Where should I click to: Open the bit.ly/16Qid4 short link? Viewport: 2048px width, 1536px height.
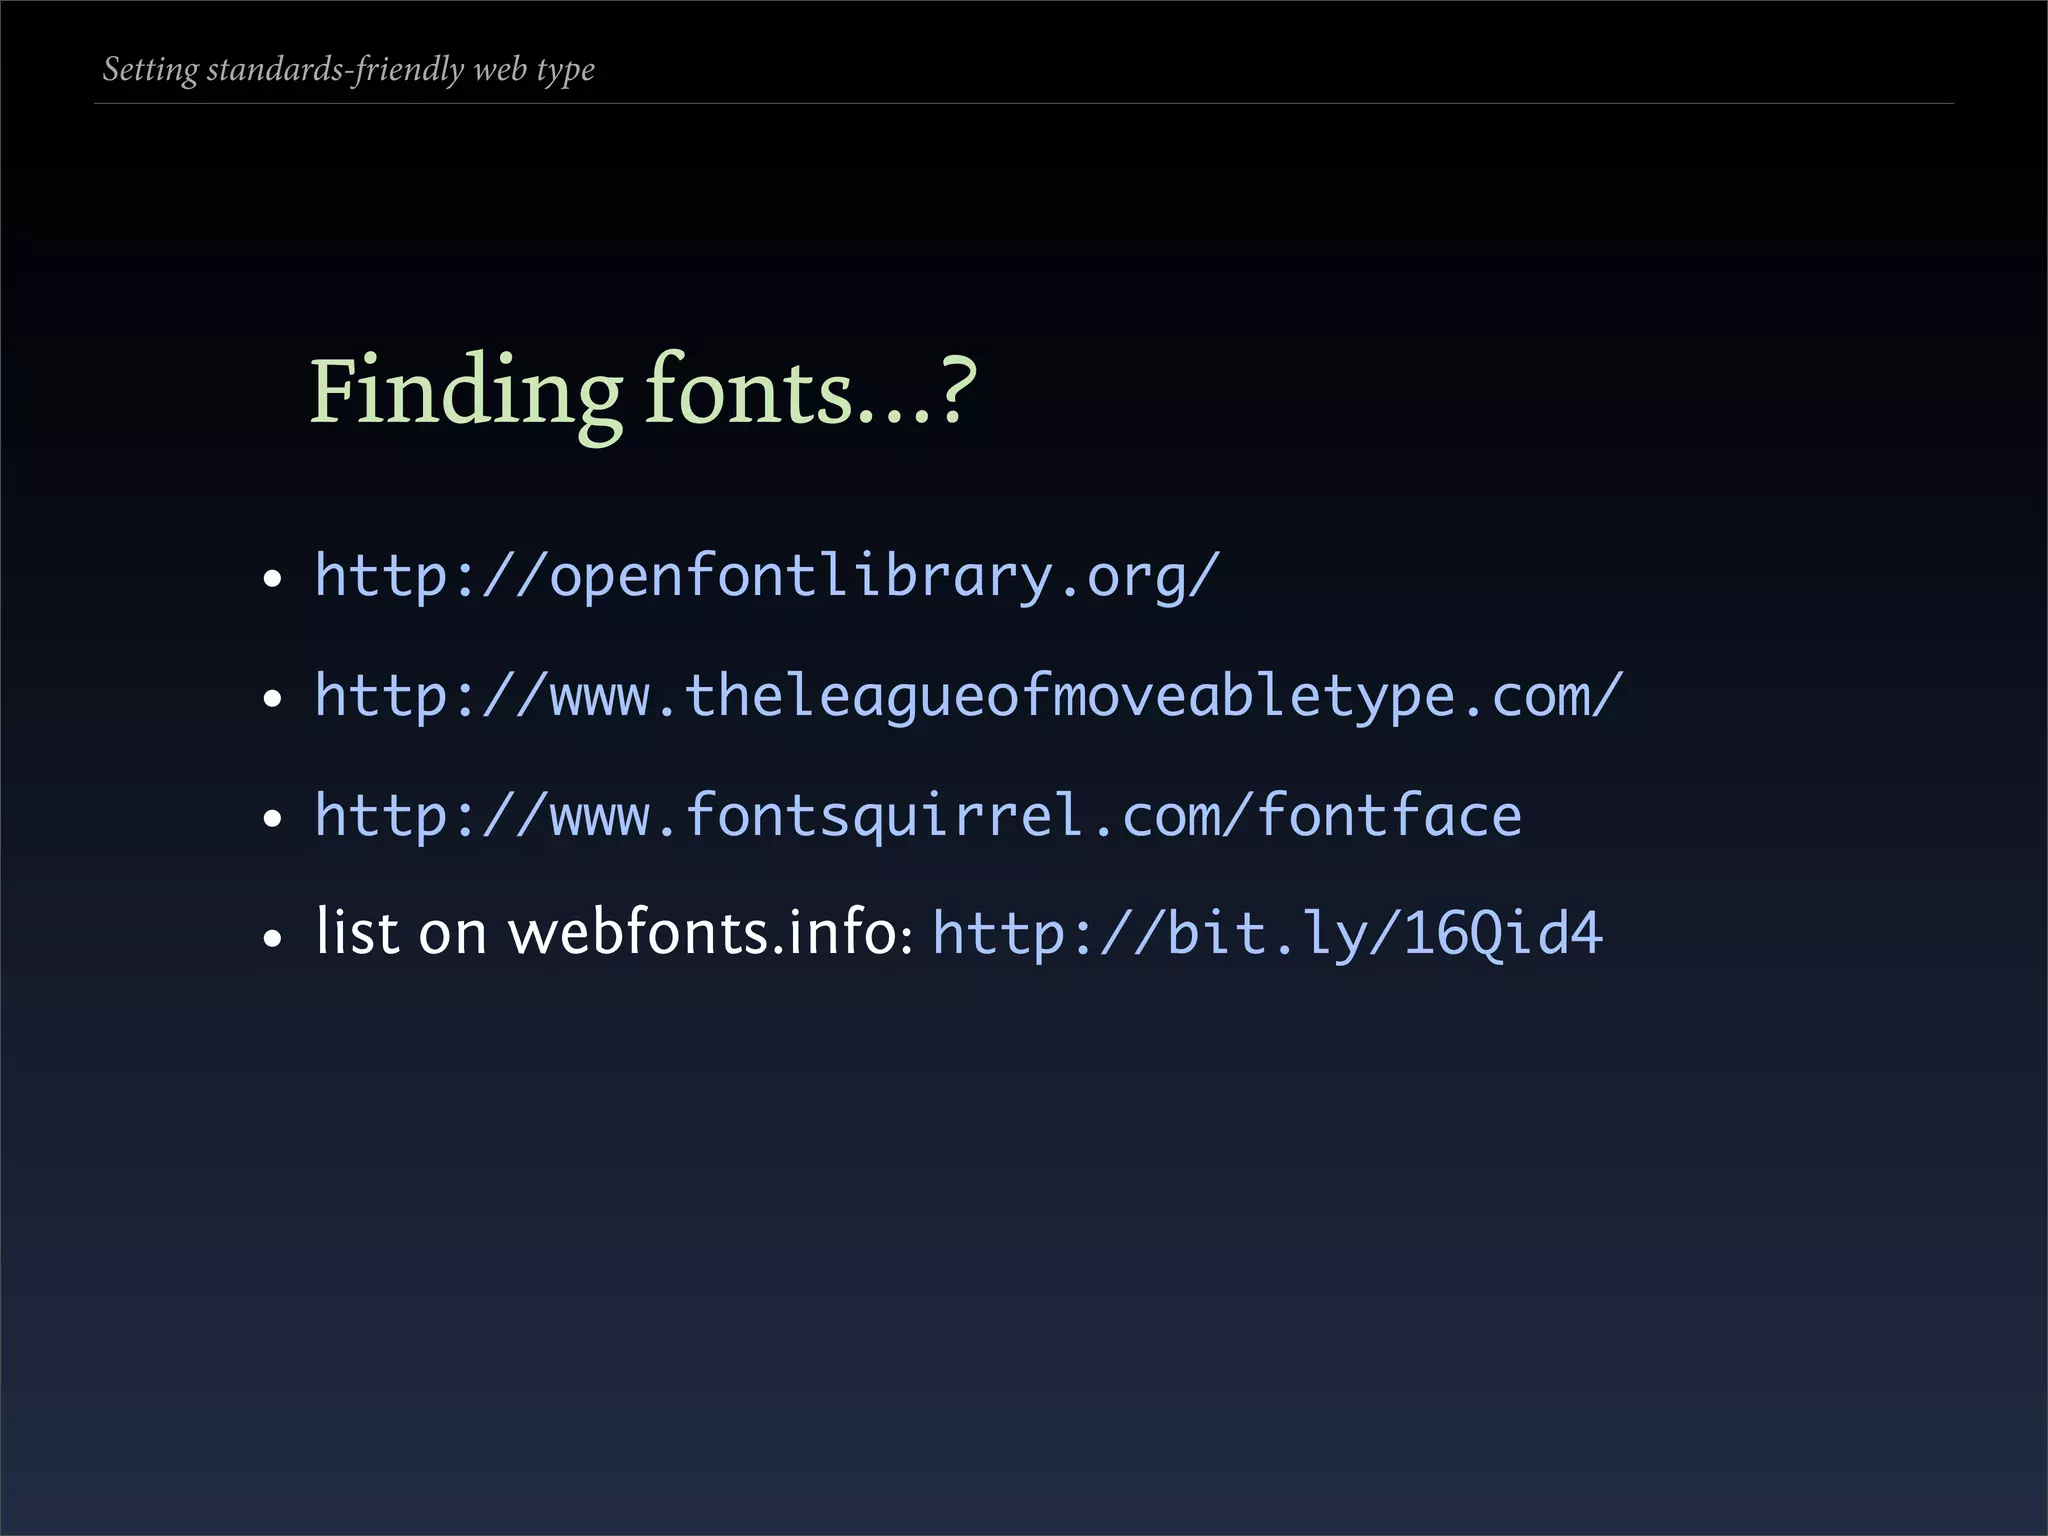(x=1268, y=934)
